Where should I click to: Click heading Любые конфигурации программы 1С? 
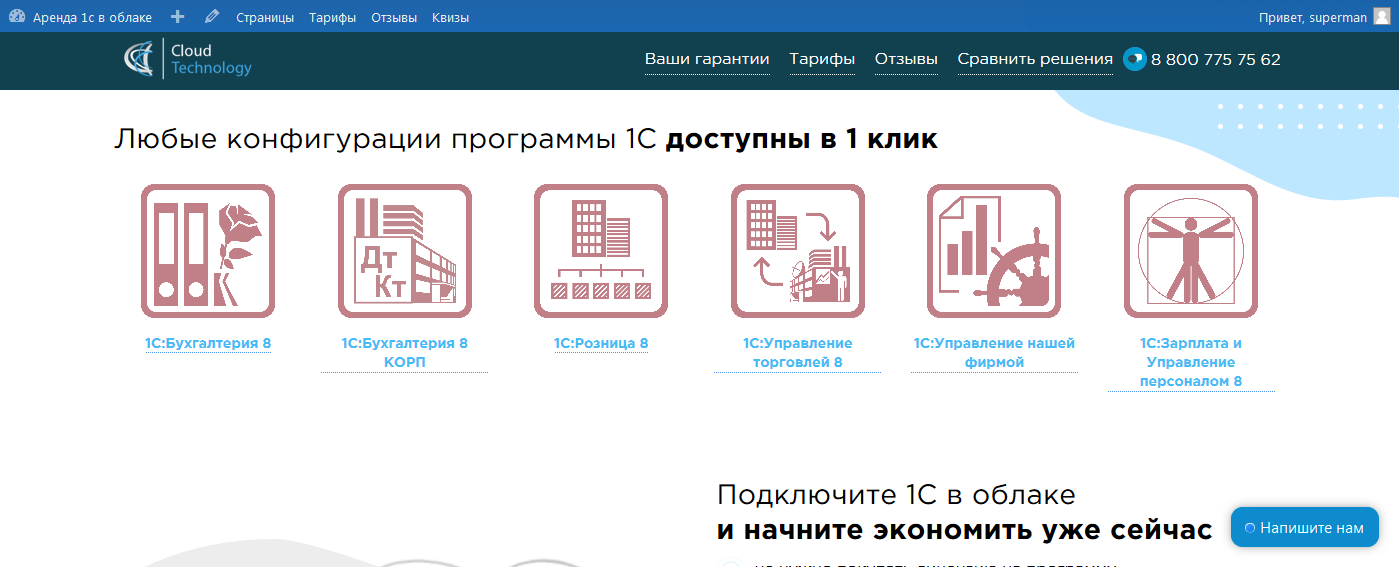click(x=385, y=139)
